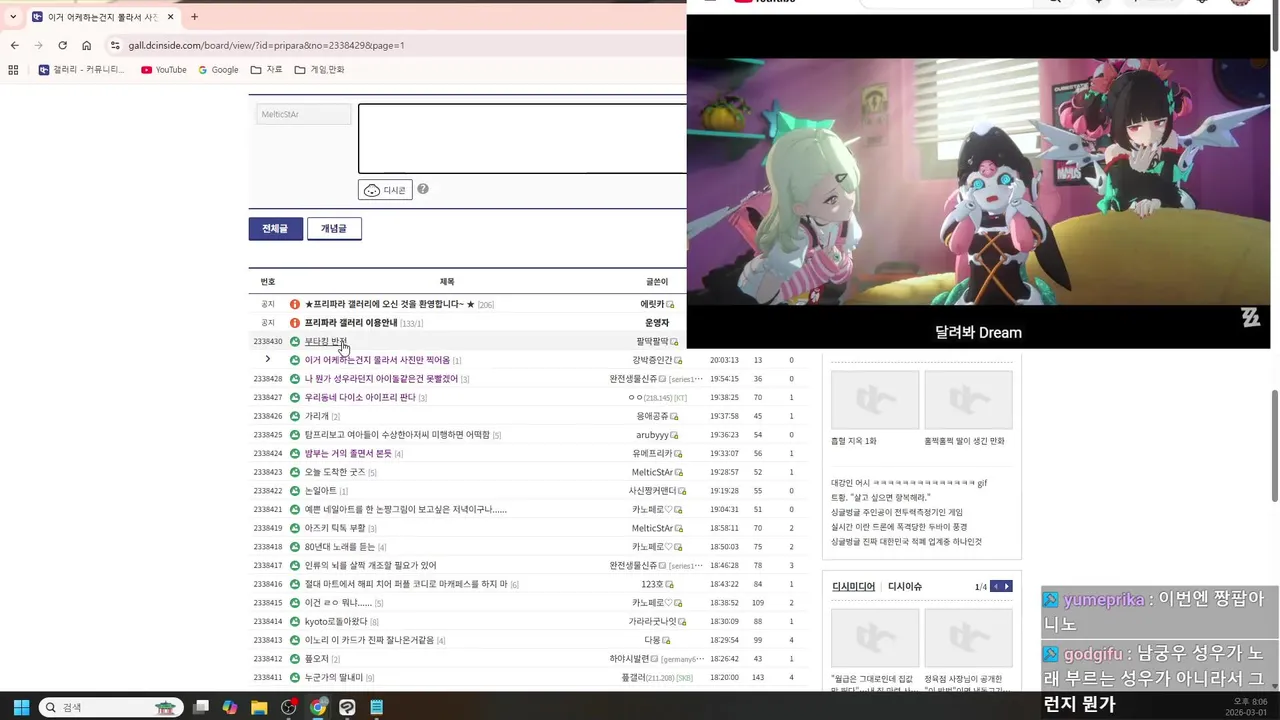Open 갤러리 - 커뮤니티 bookmark
The width and height of the screenshot is (1280, 720).
(82, 70)
